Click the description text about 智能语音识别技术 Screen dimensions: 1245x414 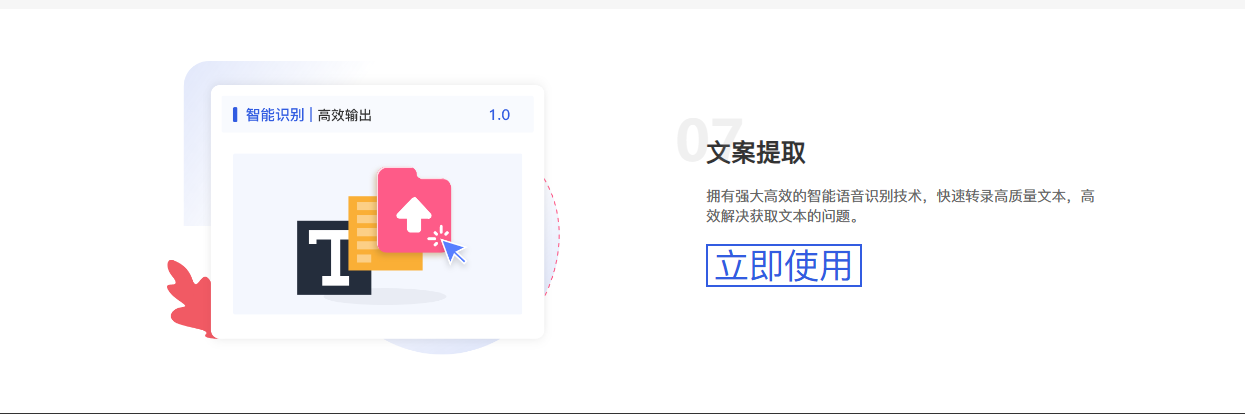pyautogui.click(x=900, y=205)
